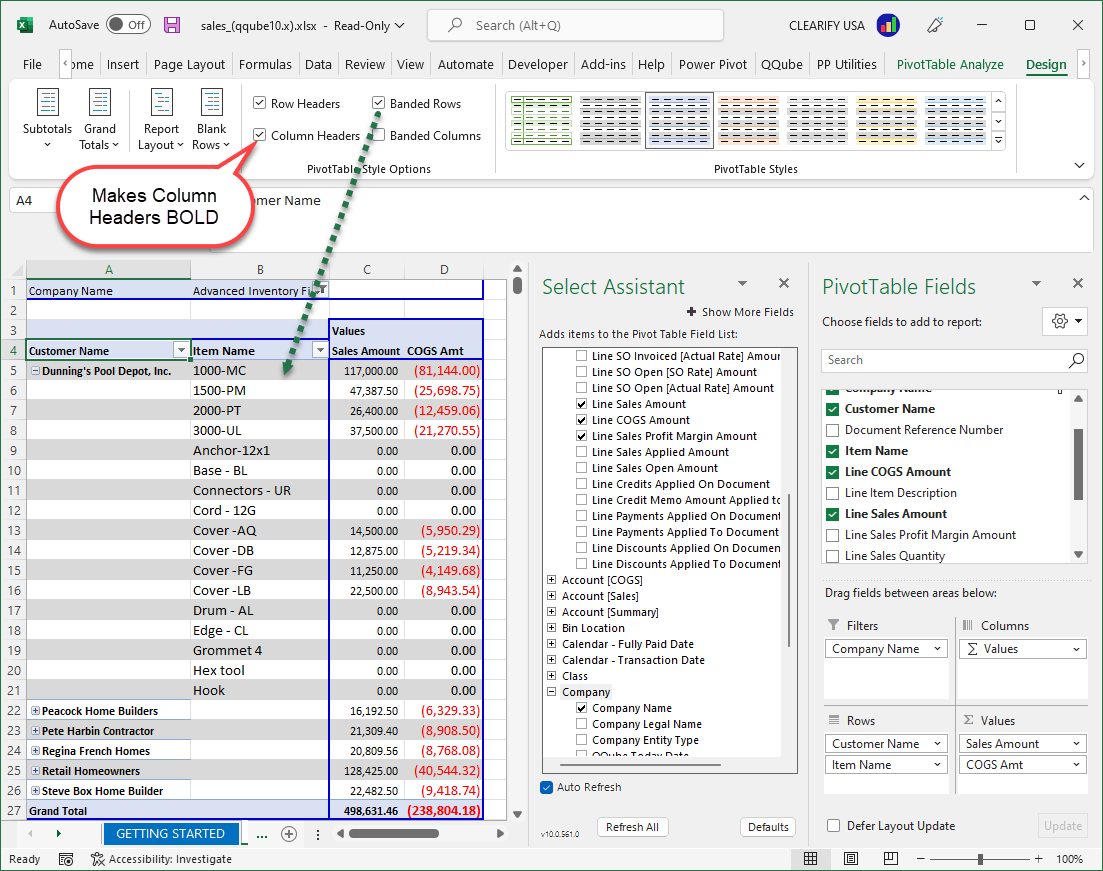Collapse the Company tree node
This screenshot has height=871, width=1103.
[552, 692]
